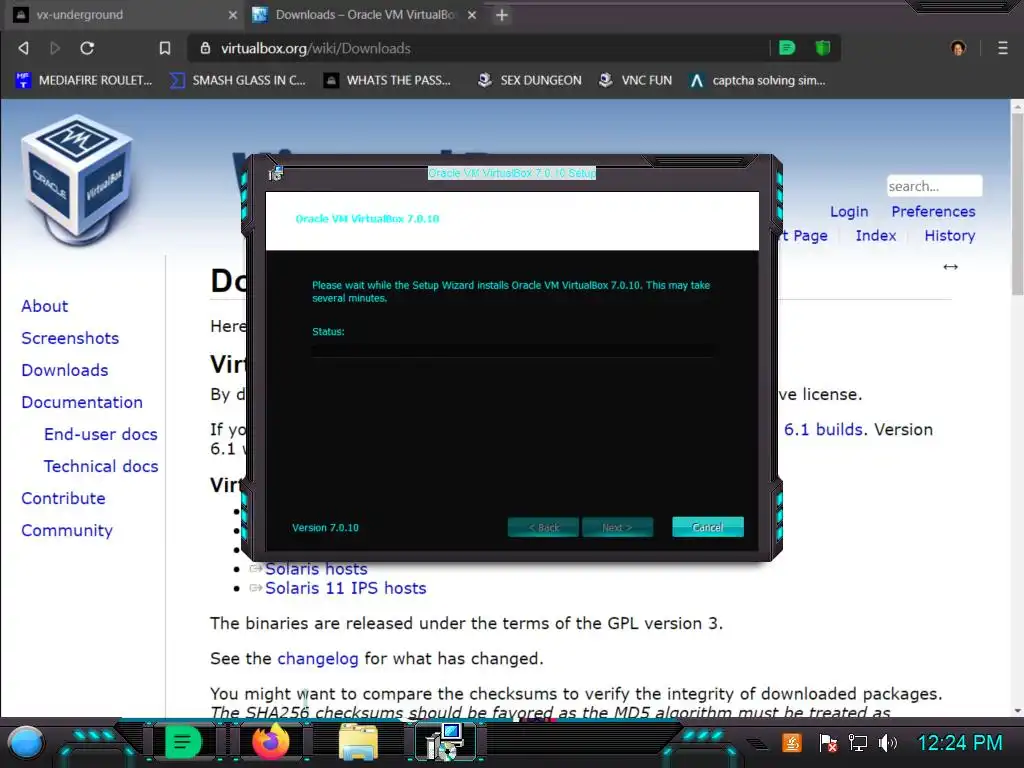
Task: Click the browser back arrow
Action: tap(24, 48)
